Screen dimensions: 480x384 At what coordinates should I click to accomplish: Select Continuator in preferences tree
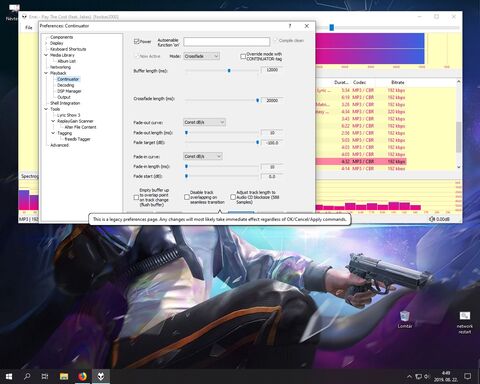tap(68, 79)
